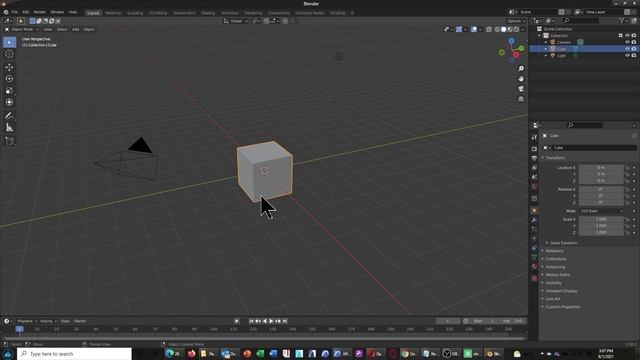Jump to timeline start button

(x=251, y=321)
